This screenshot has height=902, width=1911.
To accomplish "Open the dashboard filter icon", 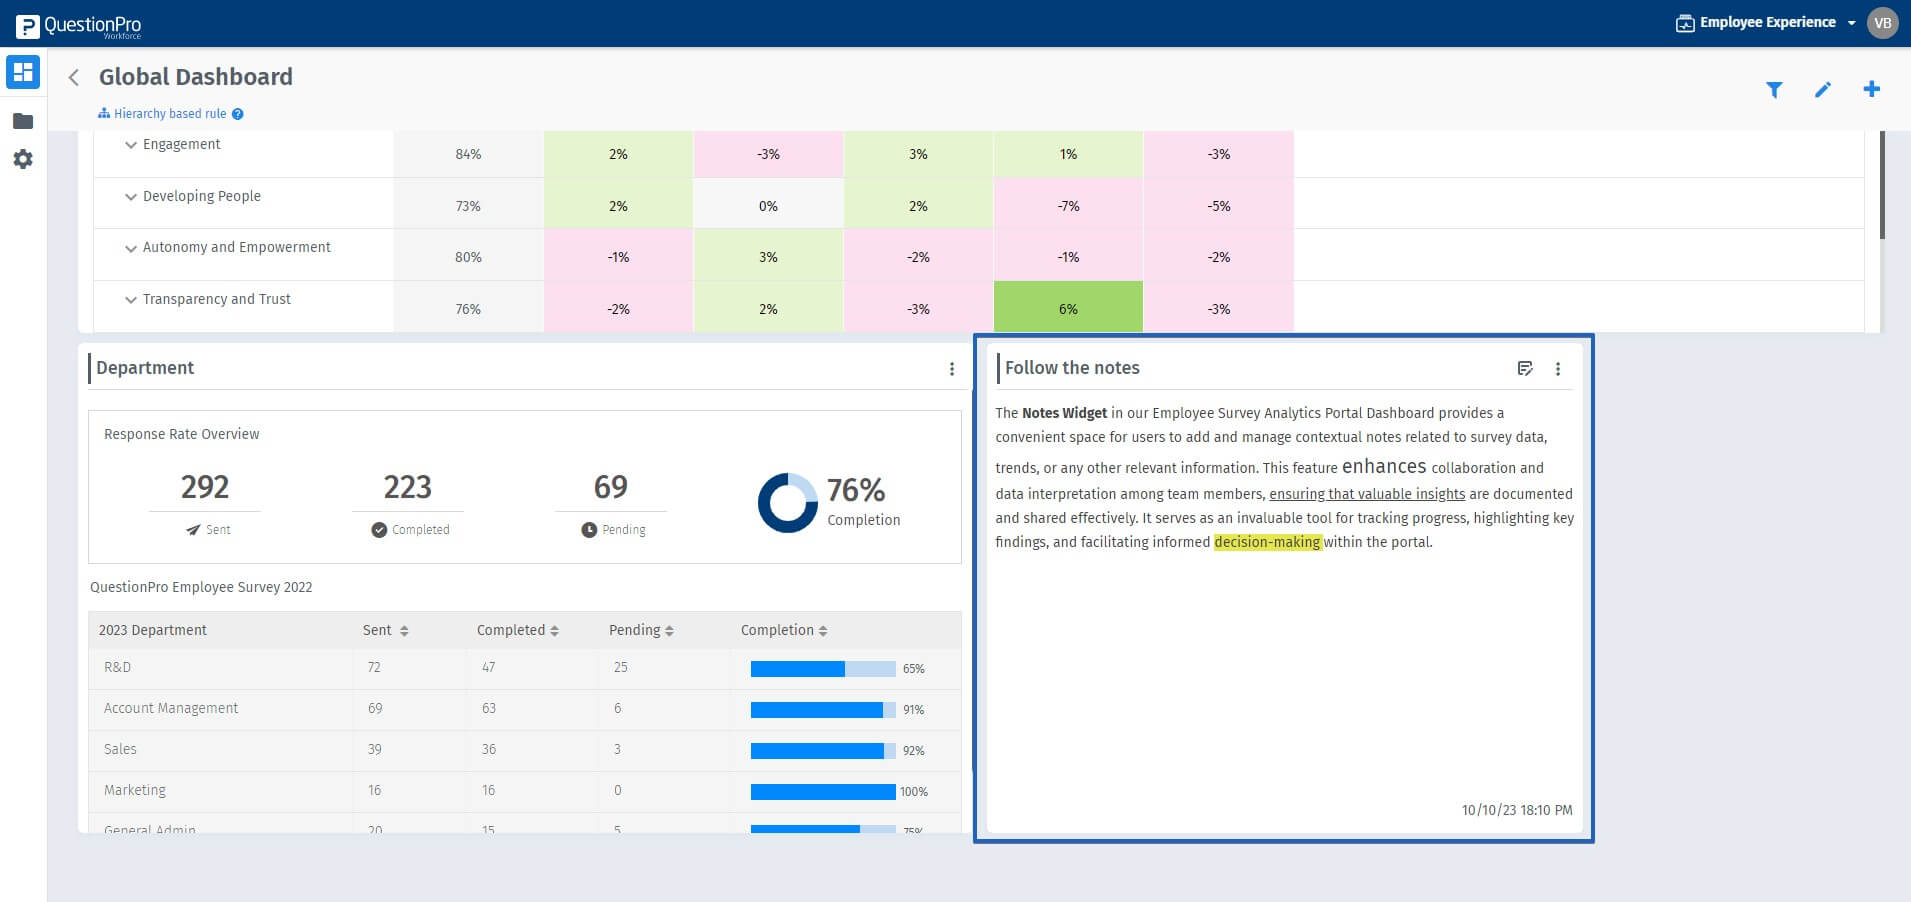I will [x=1775, y=89].
